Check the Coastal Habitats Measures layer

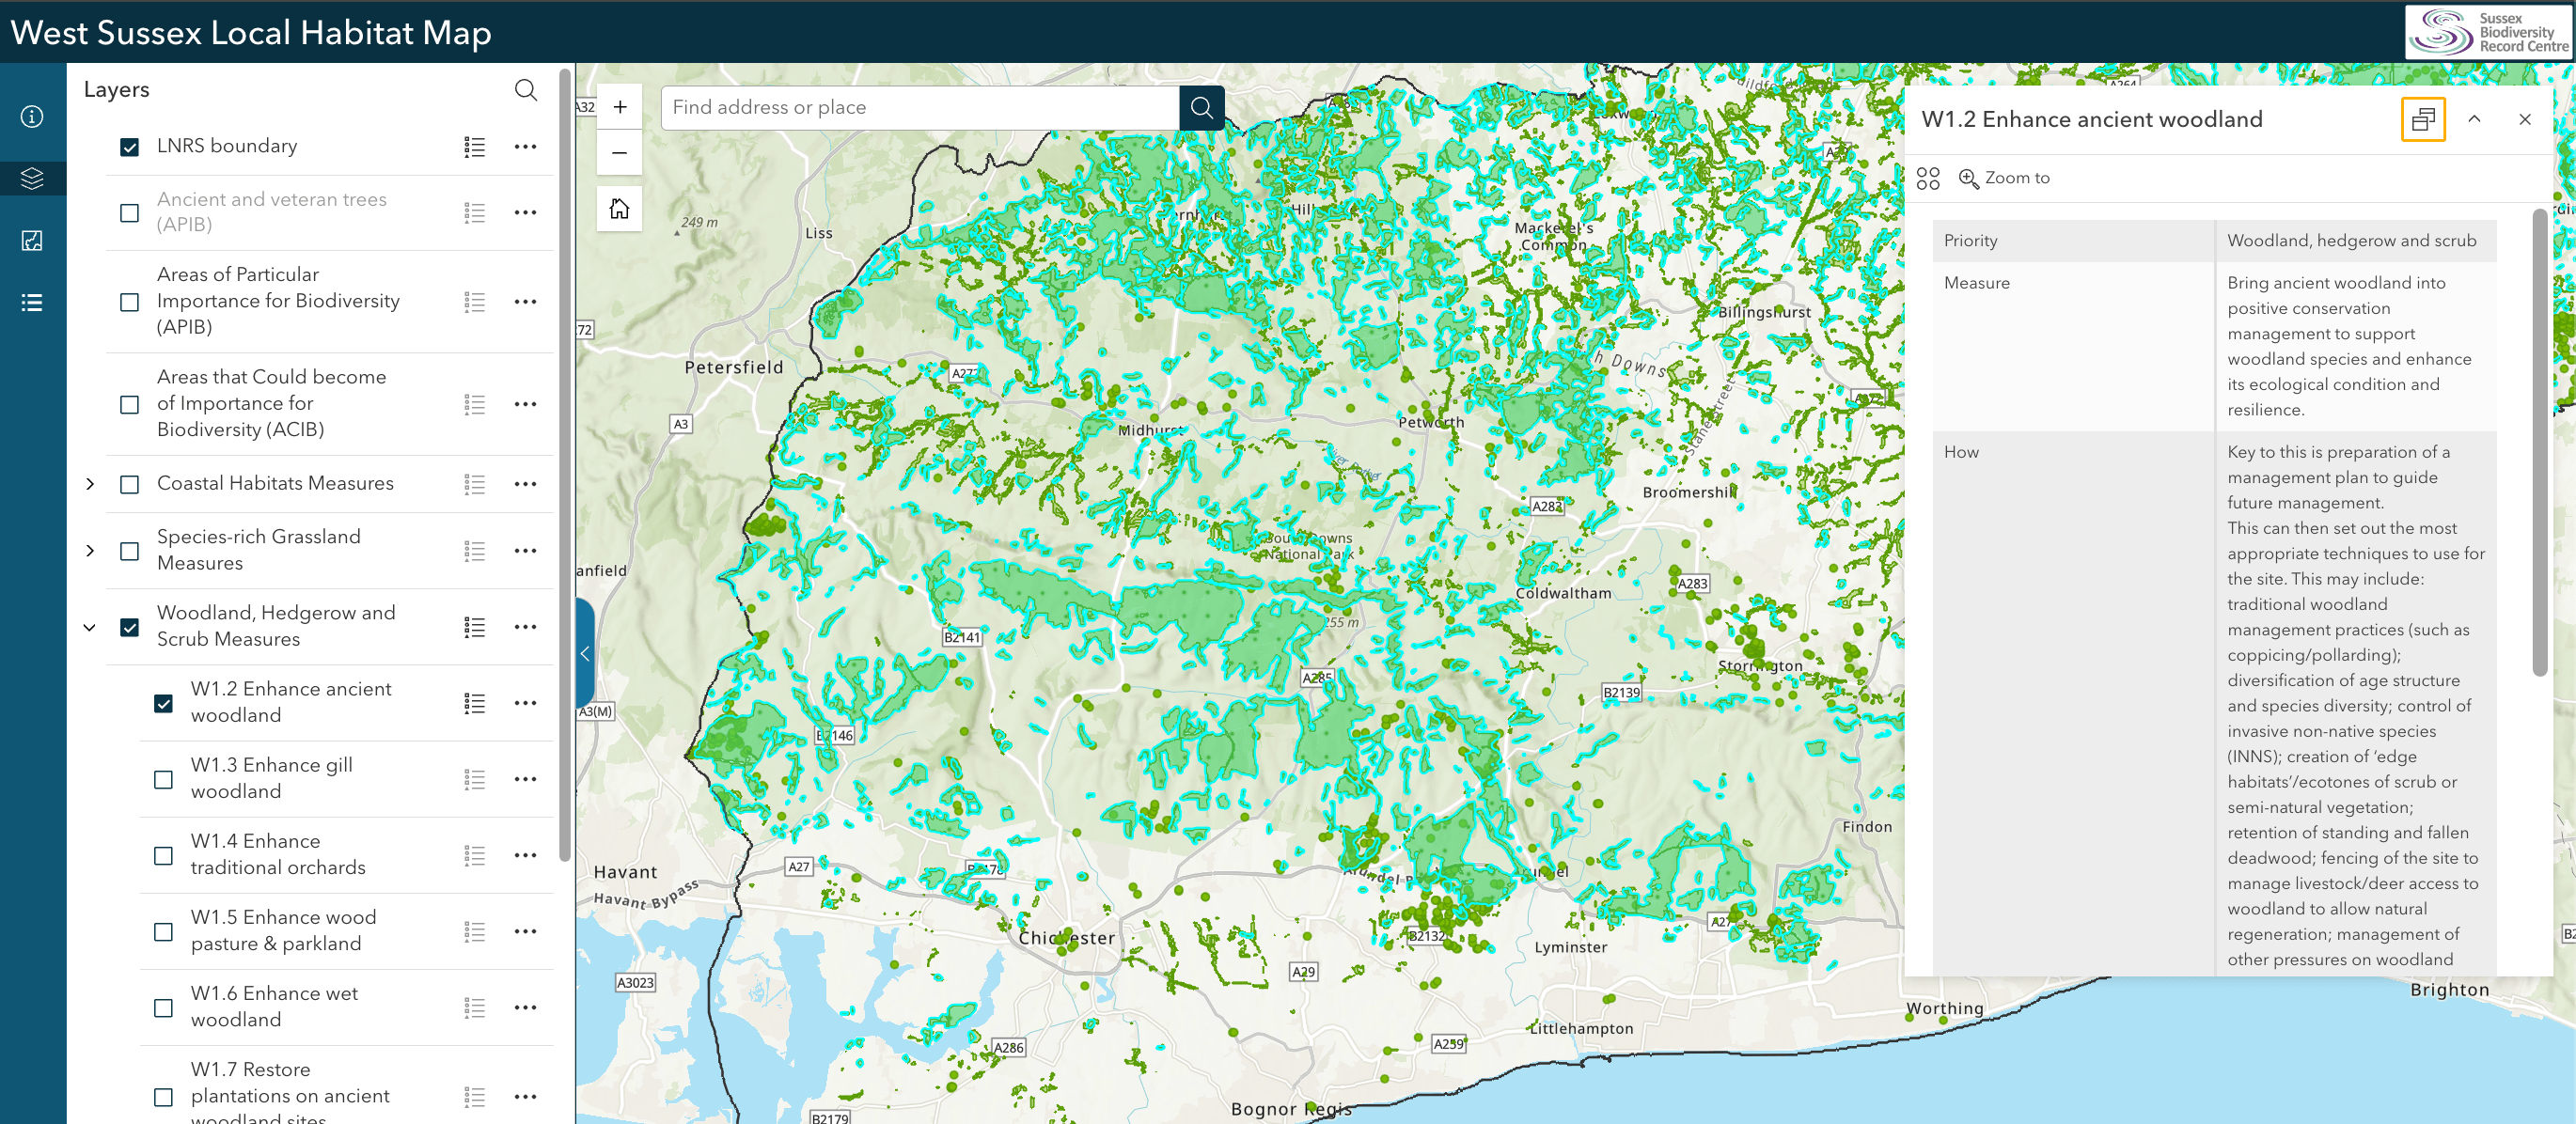coord(130,484)
